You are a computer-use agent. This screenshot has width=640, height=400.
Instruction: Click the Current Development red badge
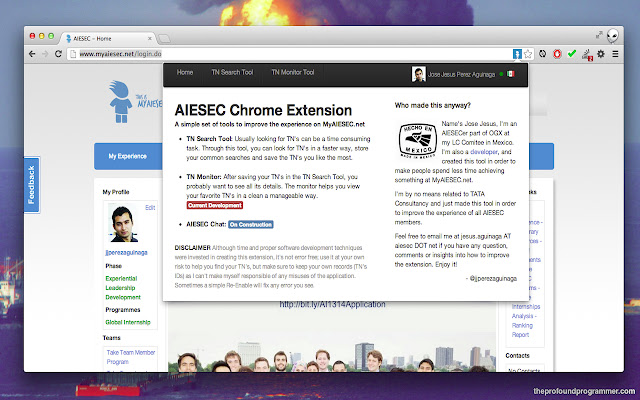[x=215, y=205]
